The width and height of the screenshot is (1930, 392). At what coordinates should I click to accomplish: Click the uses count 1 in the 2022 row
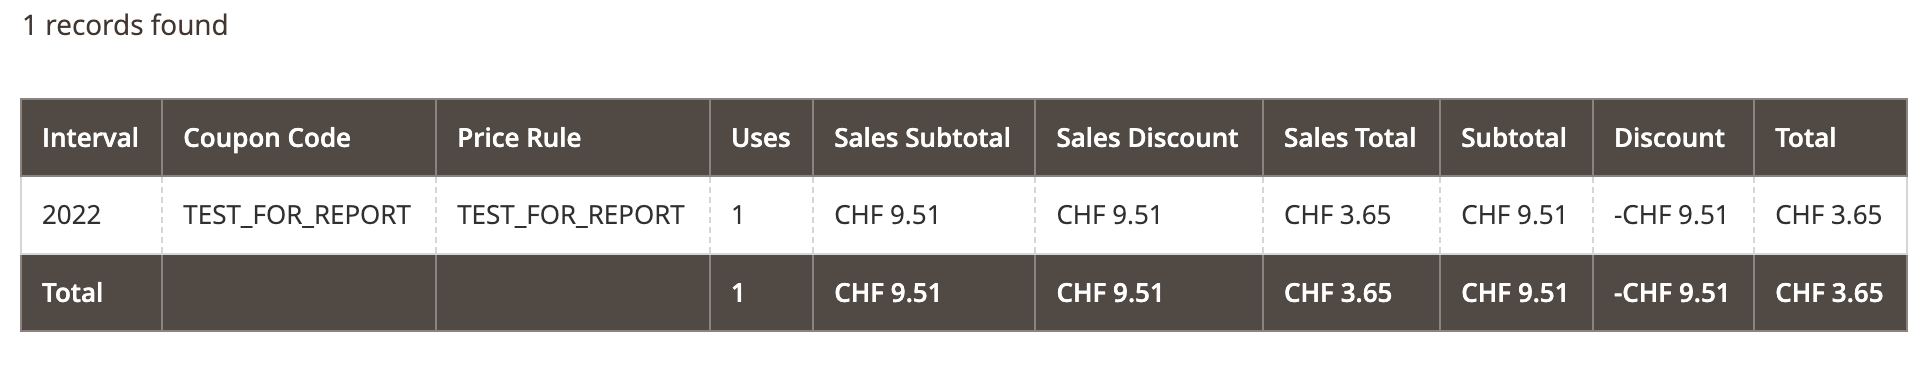click(738, 215)
